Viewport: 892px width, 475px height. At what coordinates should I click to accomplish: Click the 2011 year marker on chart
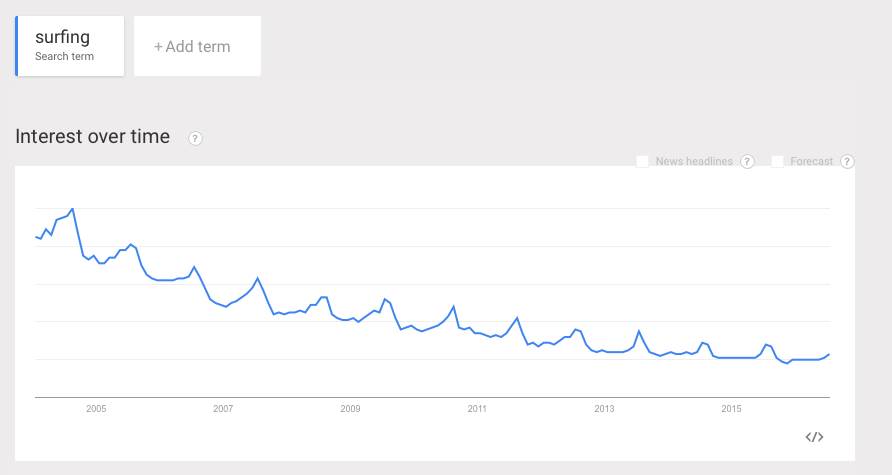[477, 408]
